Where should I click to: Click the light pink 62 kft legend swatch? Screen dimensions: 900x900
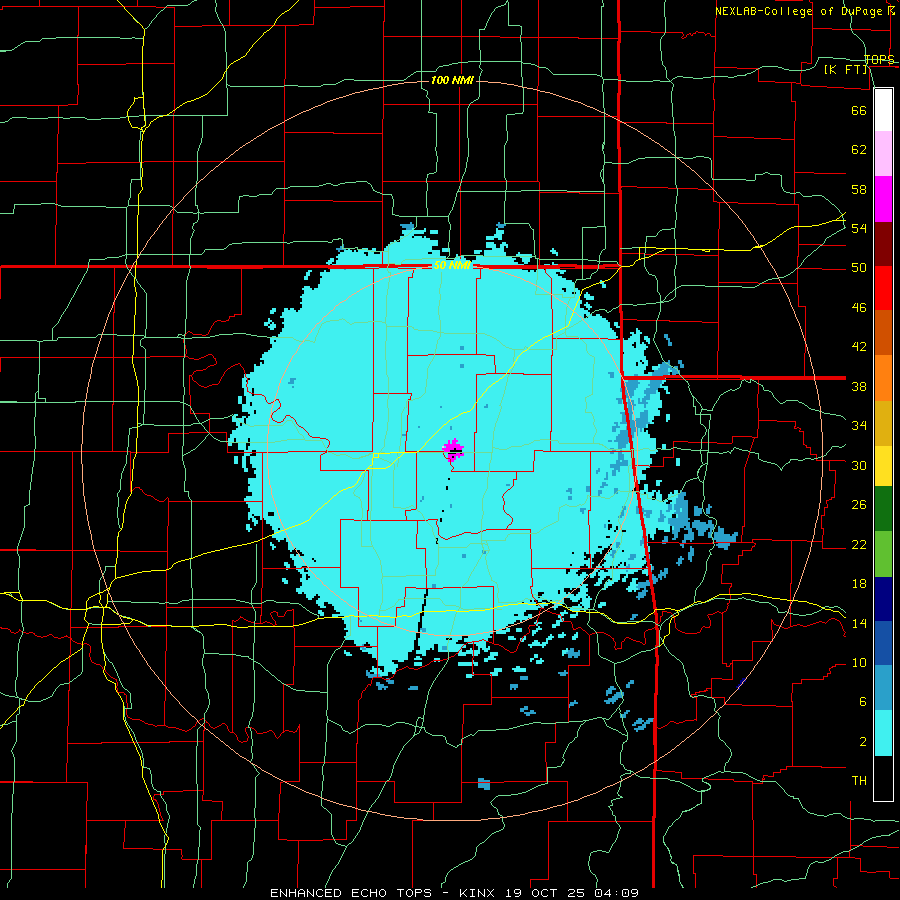[883, 154]
